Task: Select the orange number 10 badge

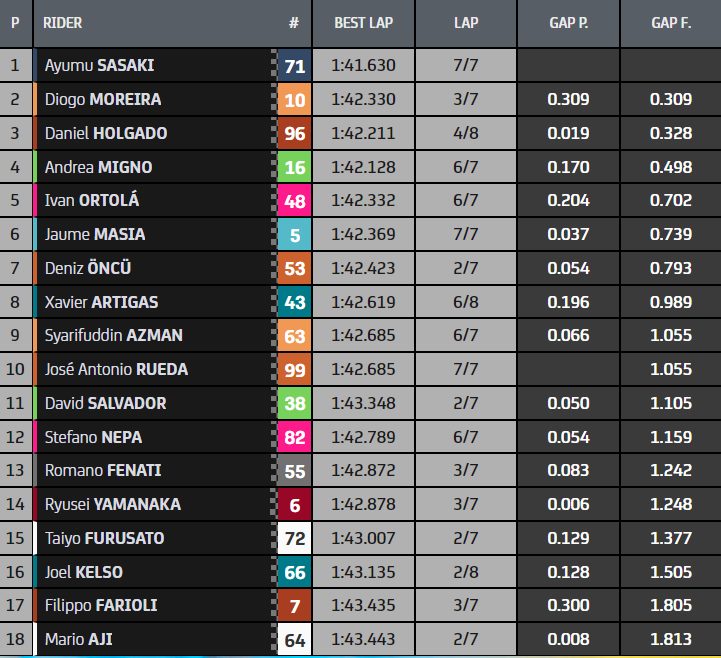Action: [294, 99]
